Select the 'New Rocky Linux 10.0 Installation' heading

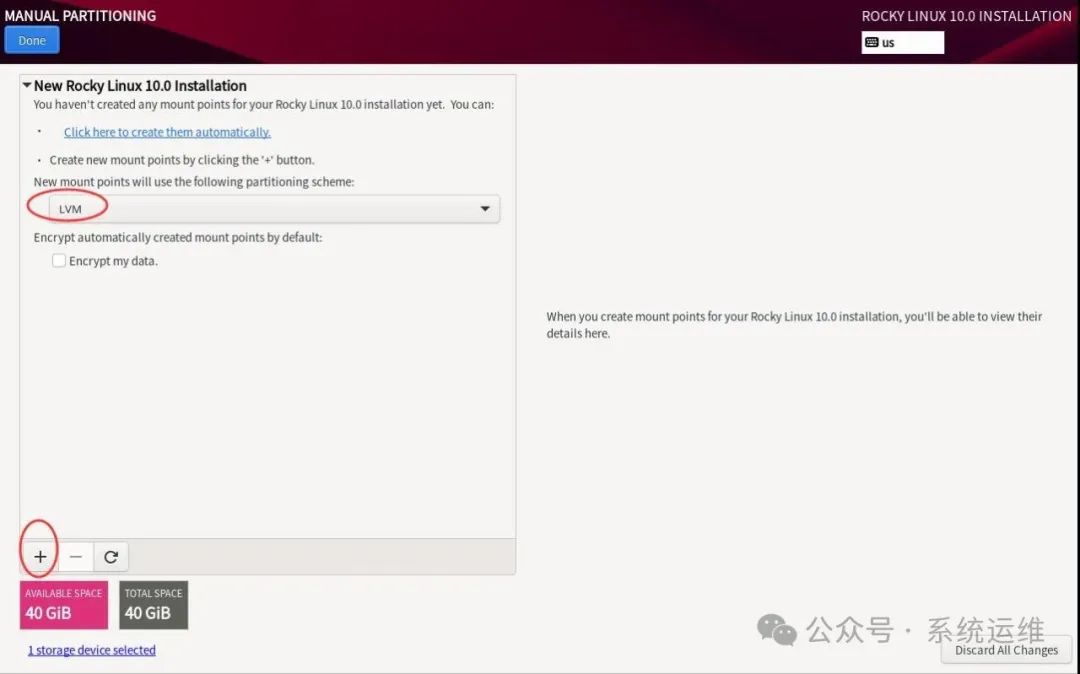coord(140,85)
